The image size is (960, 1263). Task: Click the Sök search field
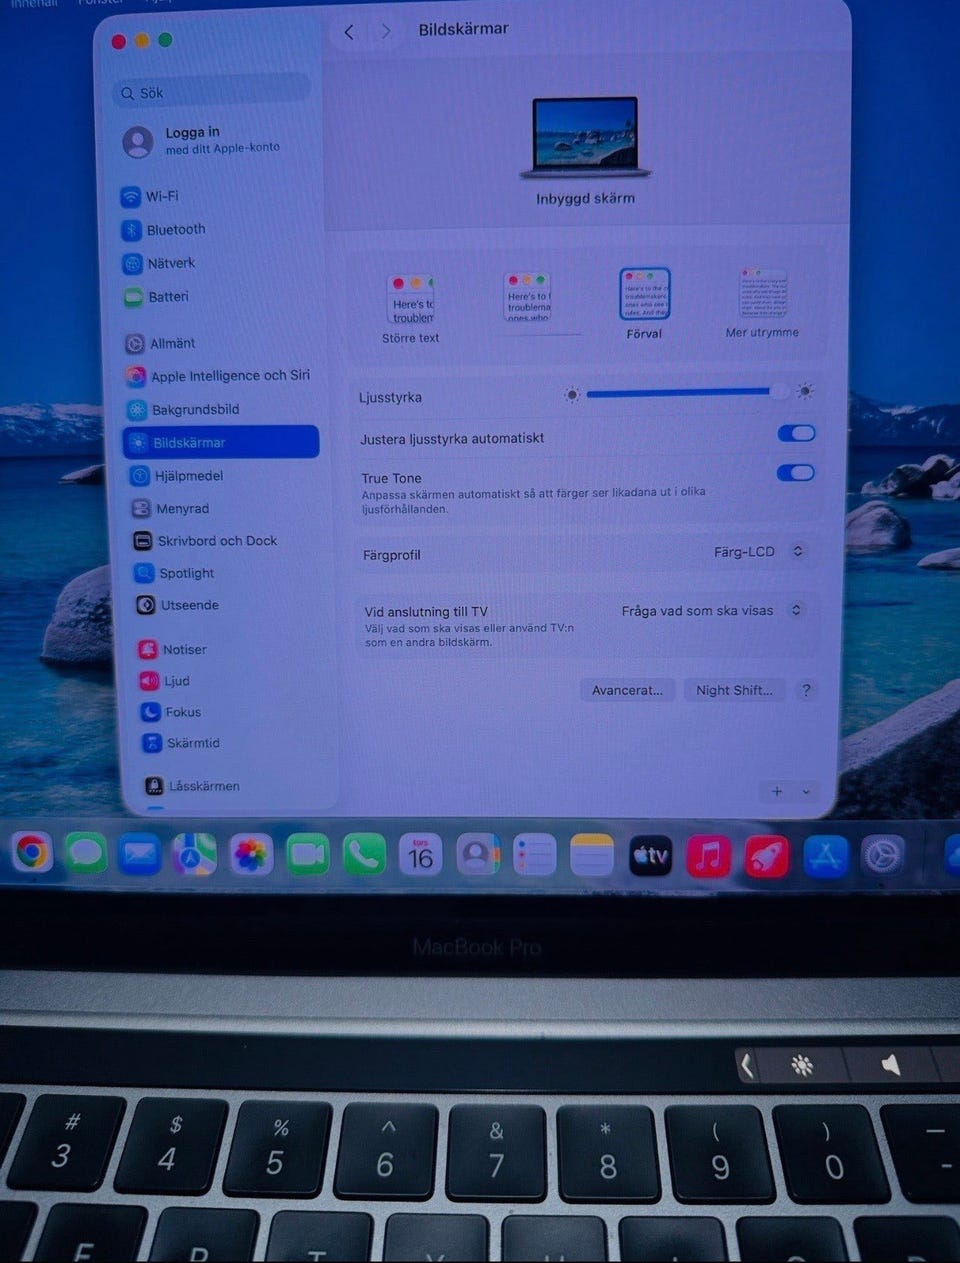click(212, 92)
